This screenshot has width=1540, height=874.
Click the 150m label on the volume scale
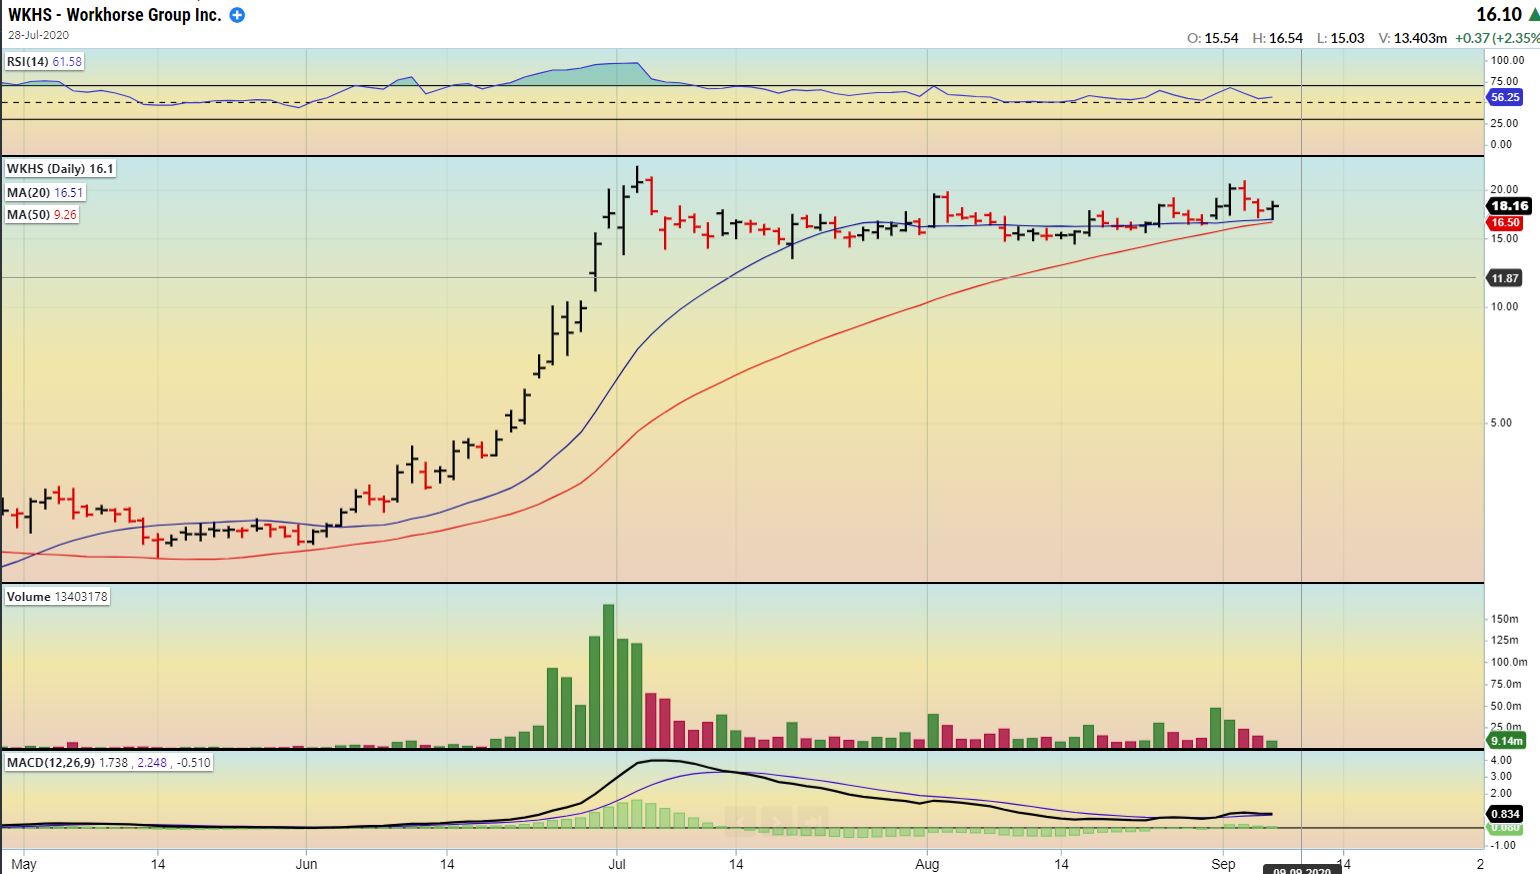(1505, 620)
